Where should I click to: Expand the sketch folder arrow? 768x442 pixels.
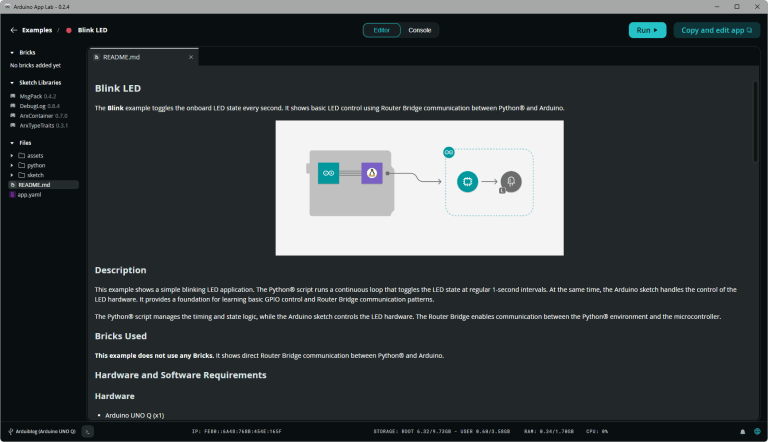coord(12,175)
